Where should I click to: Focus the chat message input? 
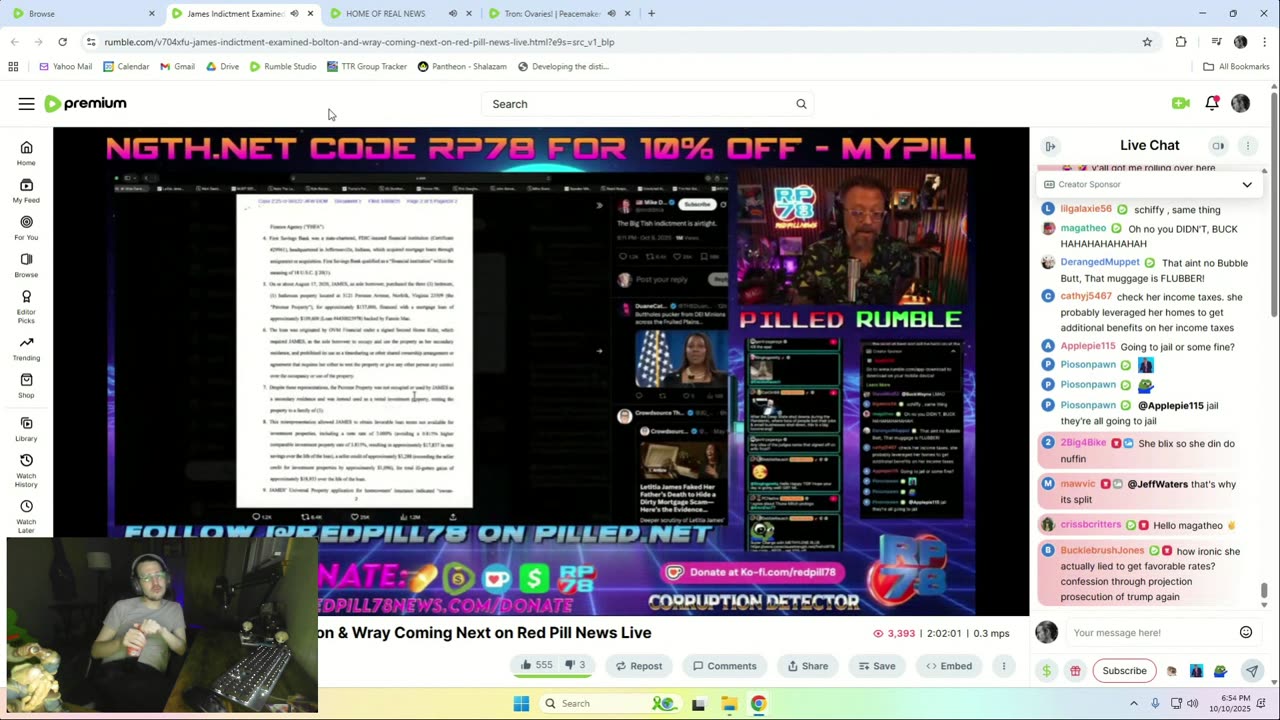1150,632
